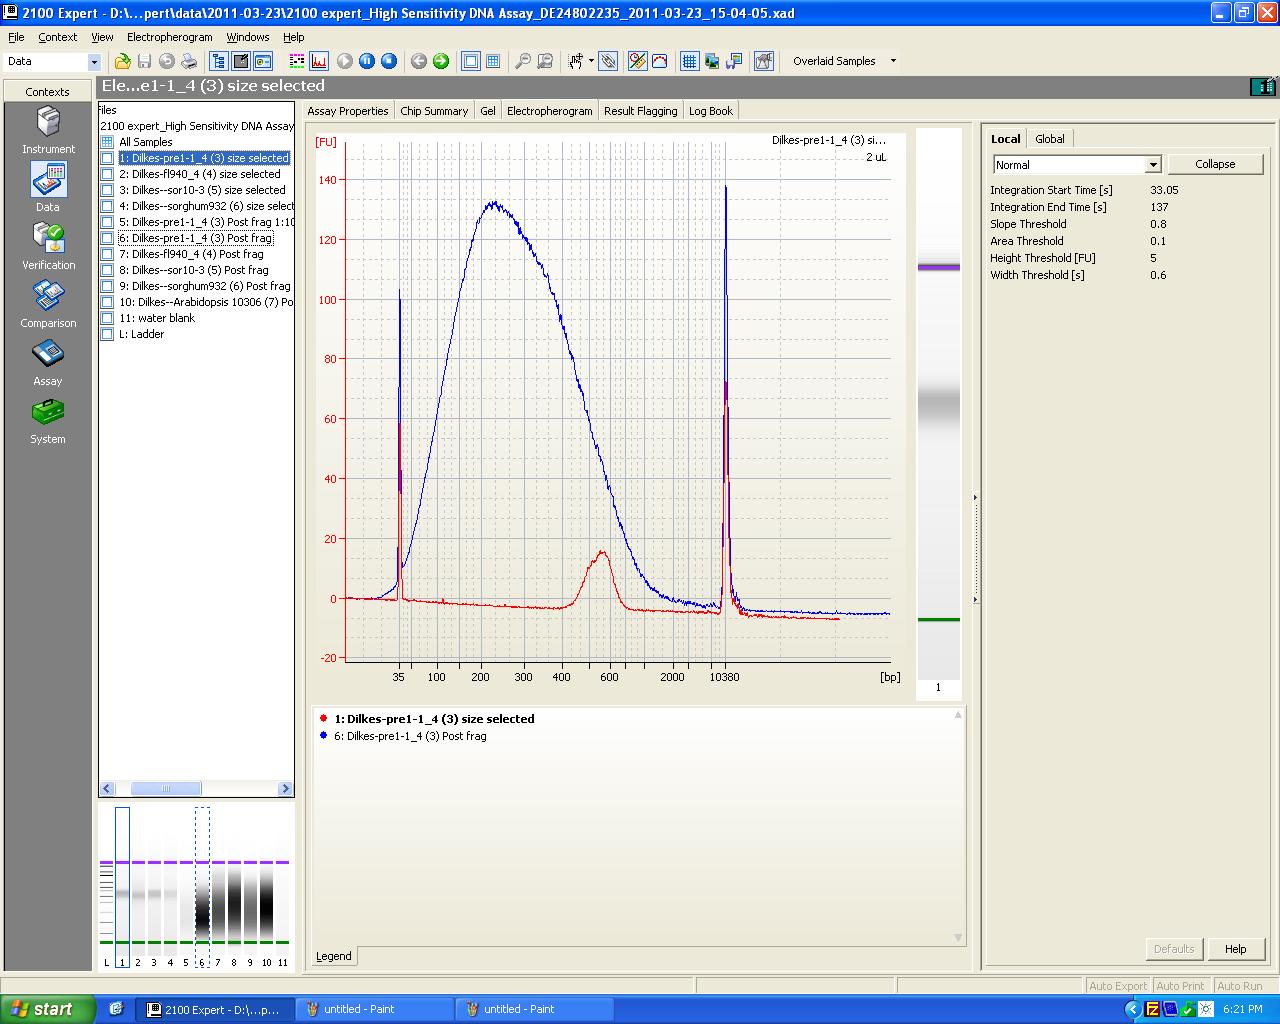Image resolution: width=1280 pixels, height=1024 pixels.
Task: Check sample 8 Dilkes--sor10-3 Post frag checkbox
Action: (x=107, y=270)
